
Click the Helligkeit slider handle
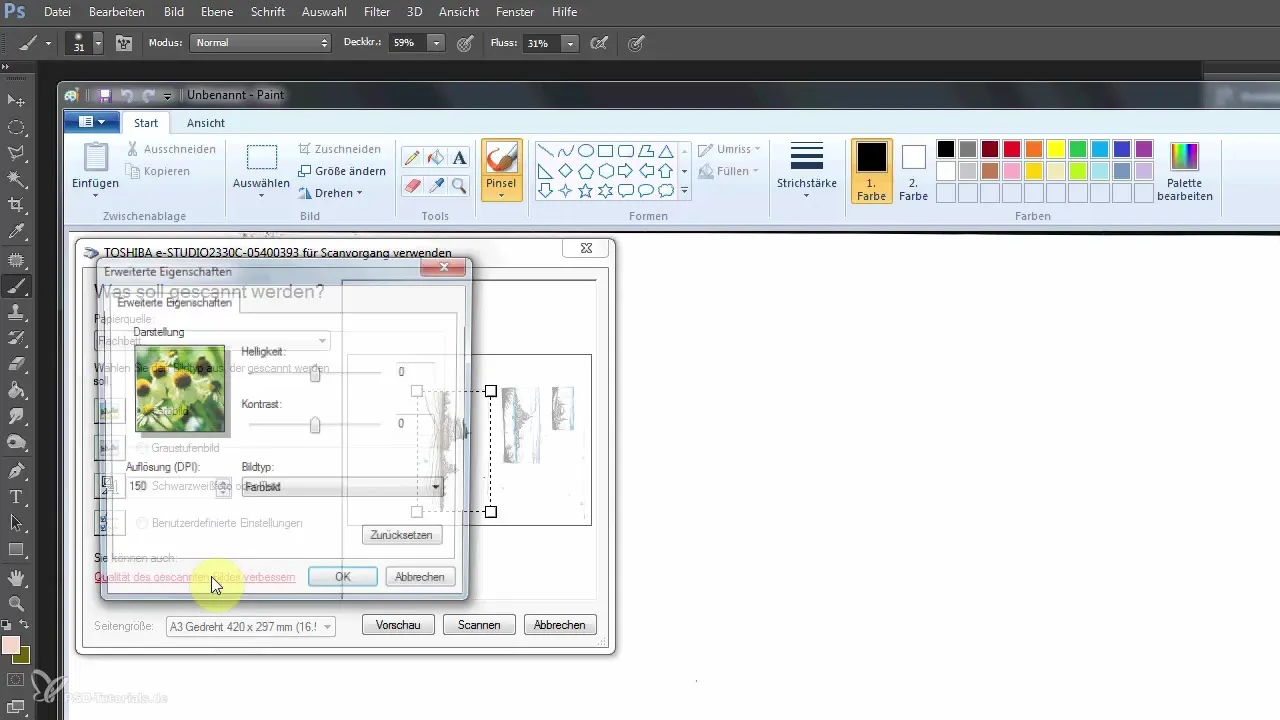coord(315,373)
